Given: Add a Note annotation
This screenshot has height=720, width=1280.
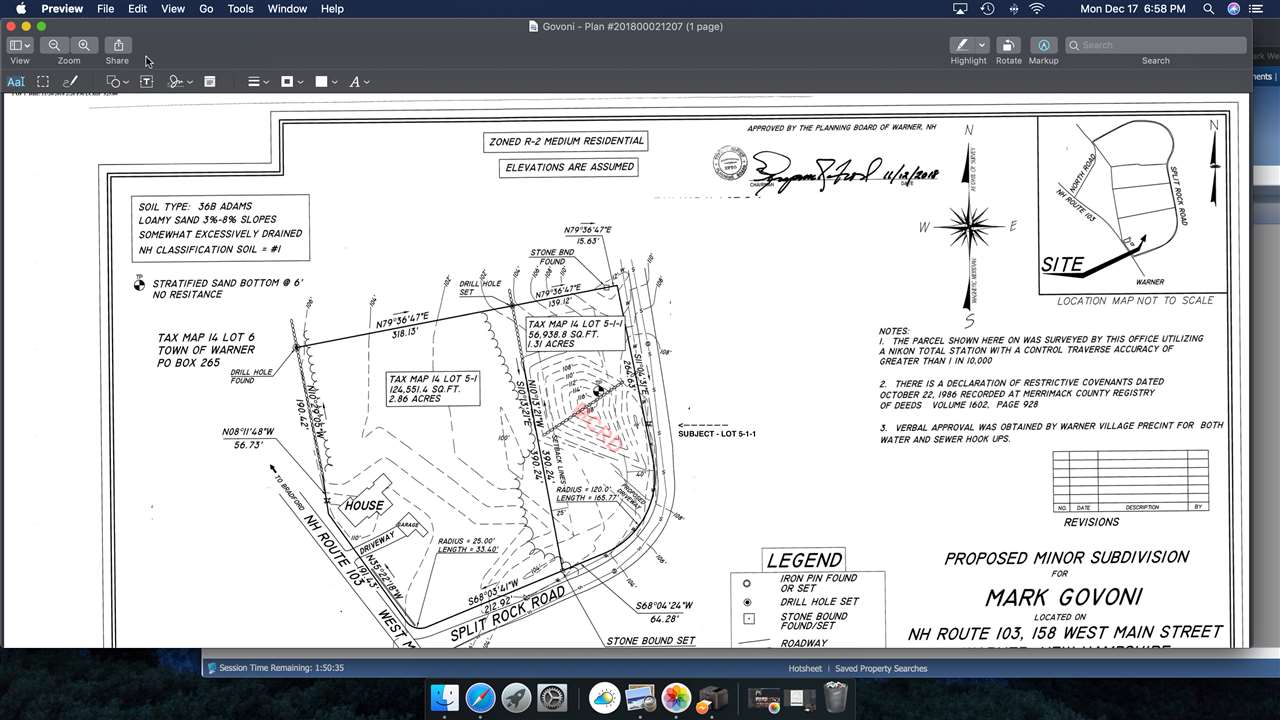Looking at the screenshot, I should tap(210, 82).
